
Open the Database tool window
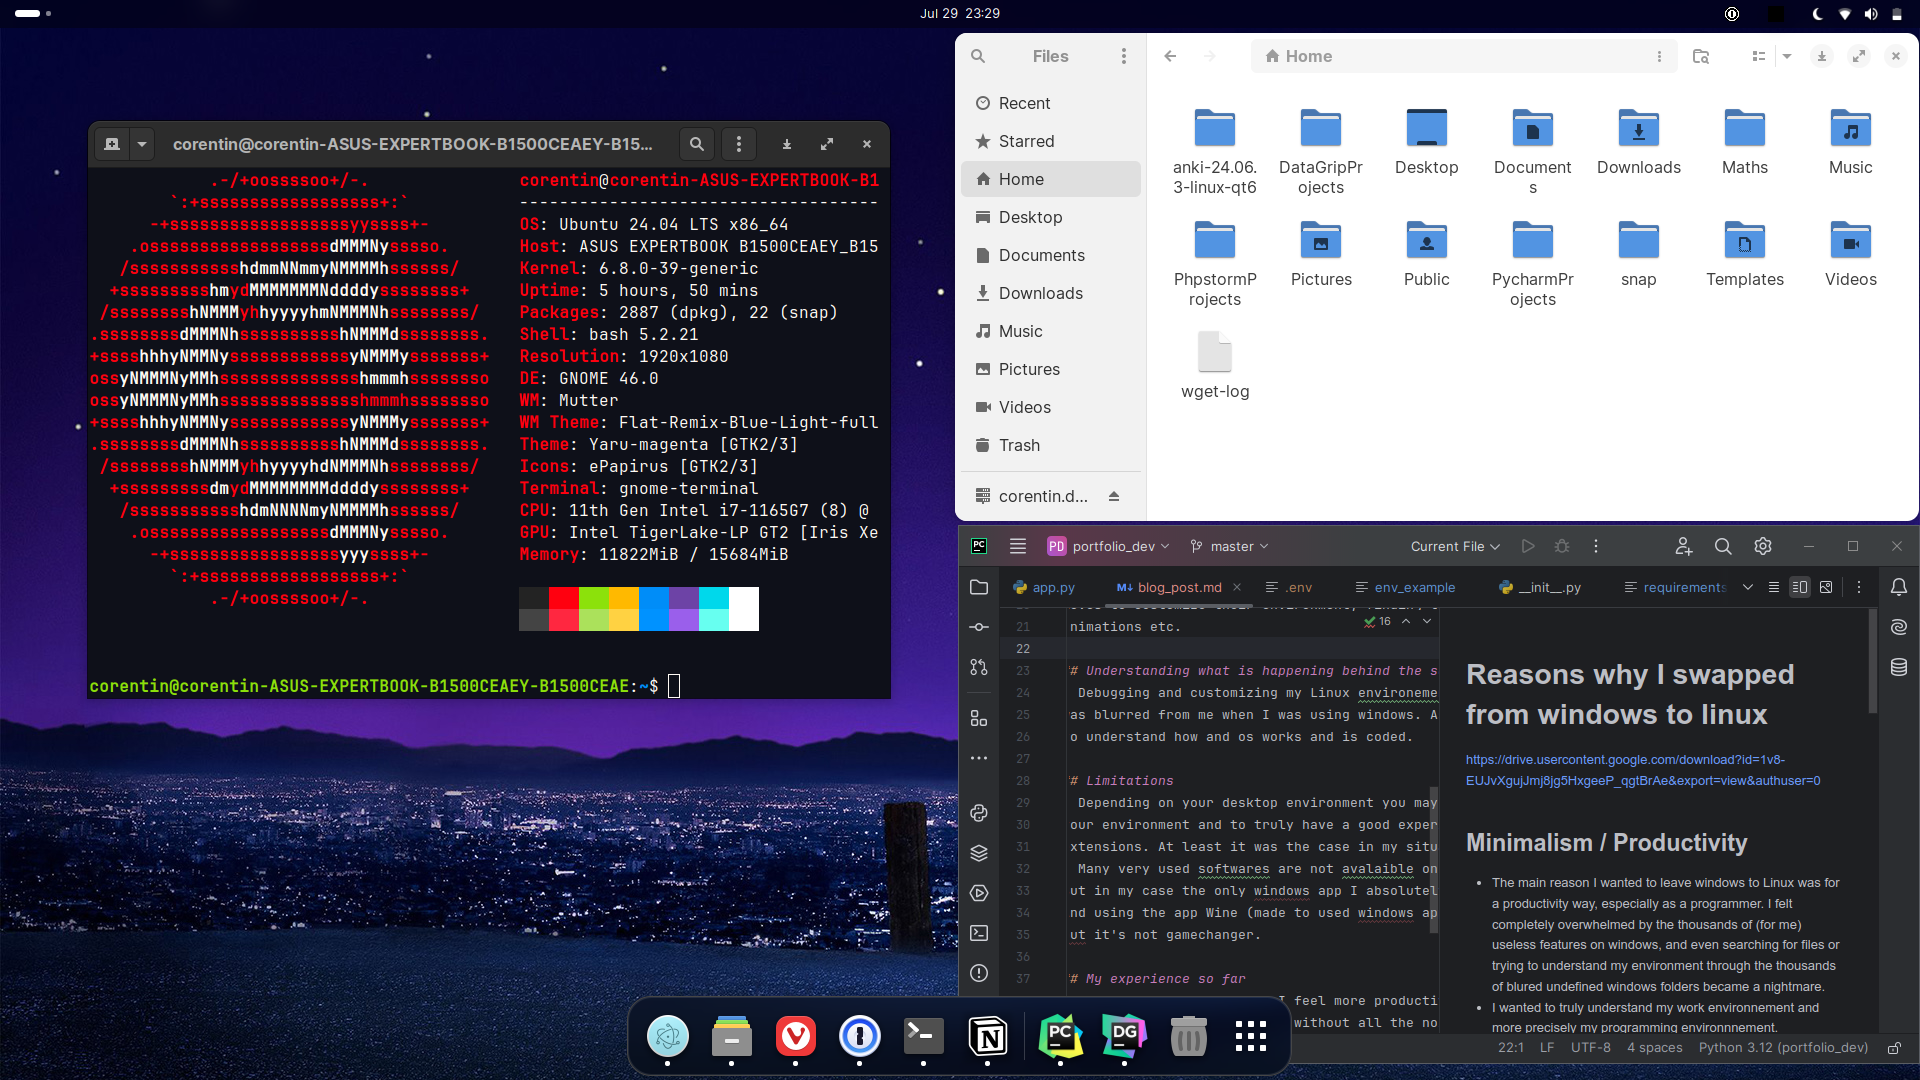coord(1899,667)
